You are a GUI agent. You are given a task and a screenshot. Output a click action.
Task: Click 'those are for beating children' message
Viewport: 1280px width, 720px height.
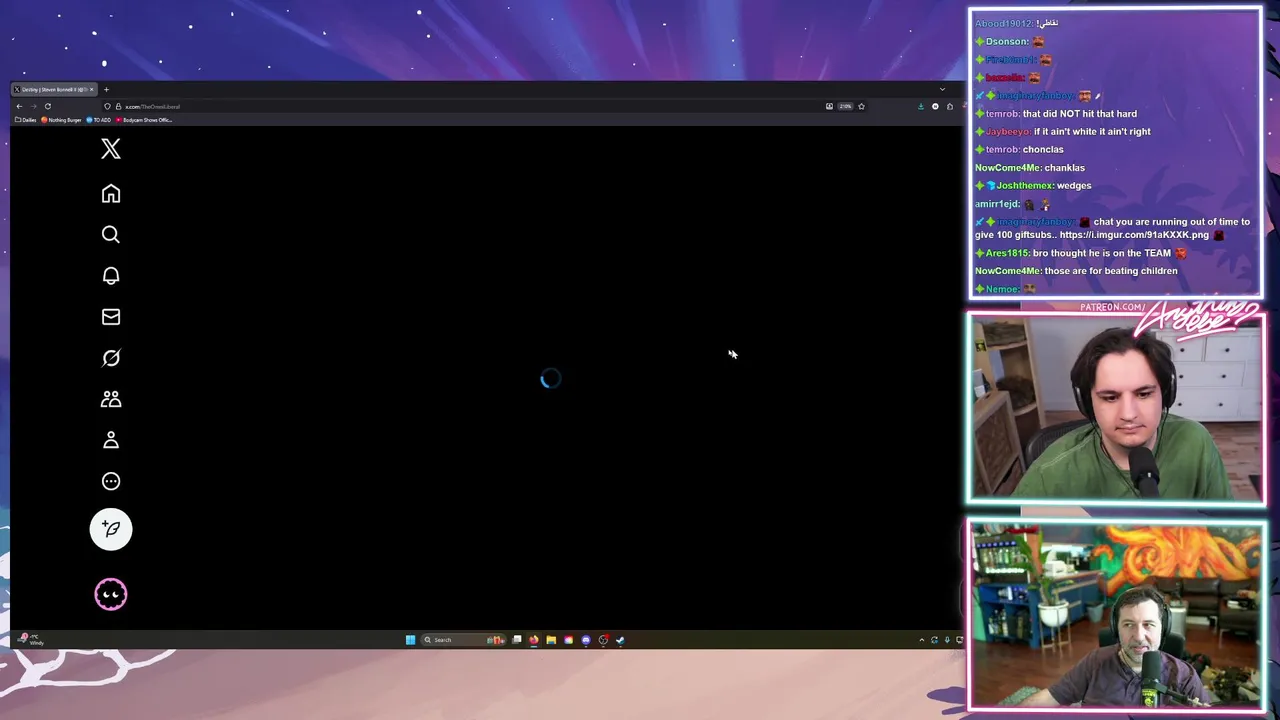point(1111,271)
